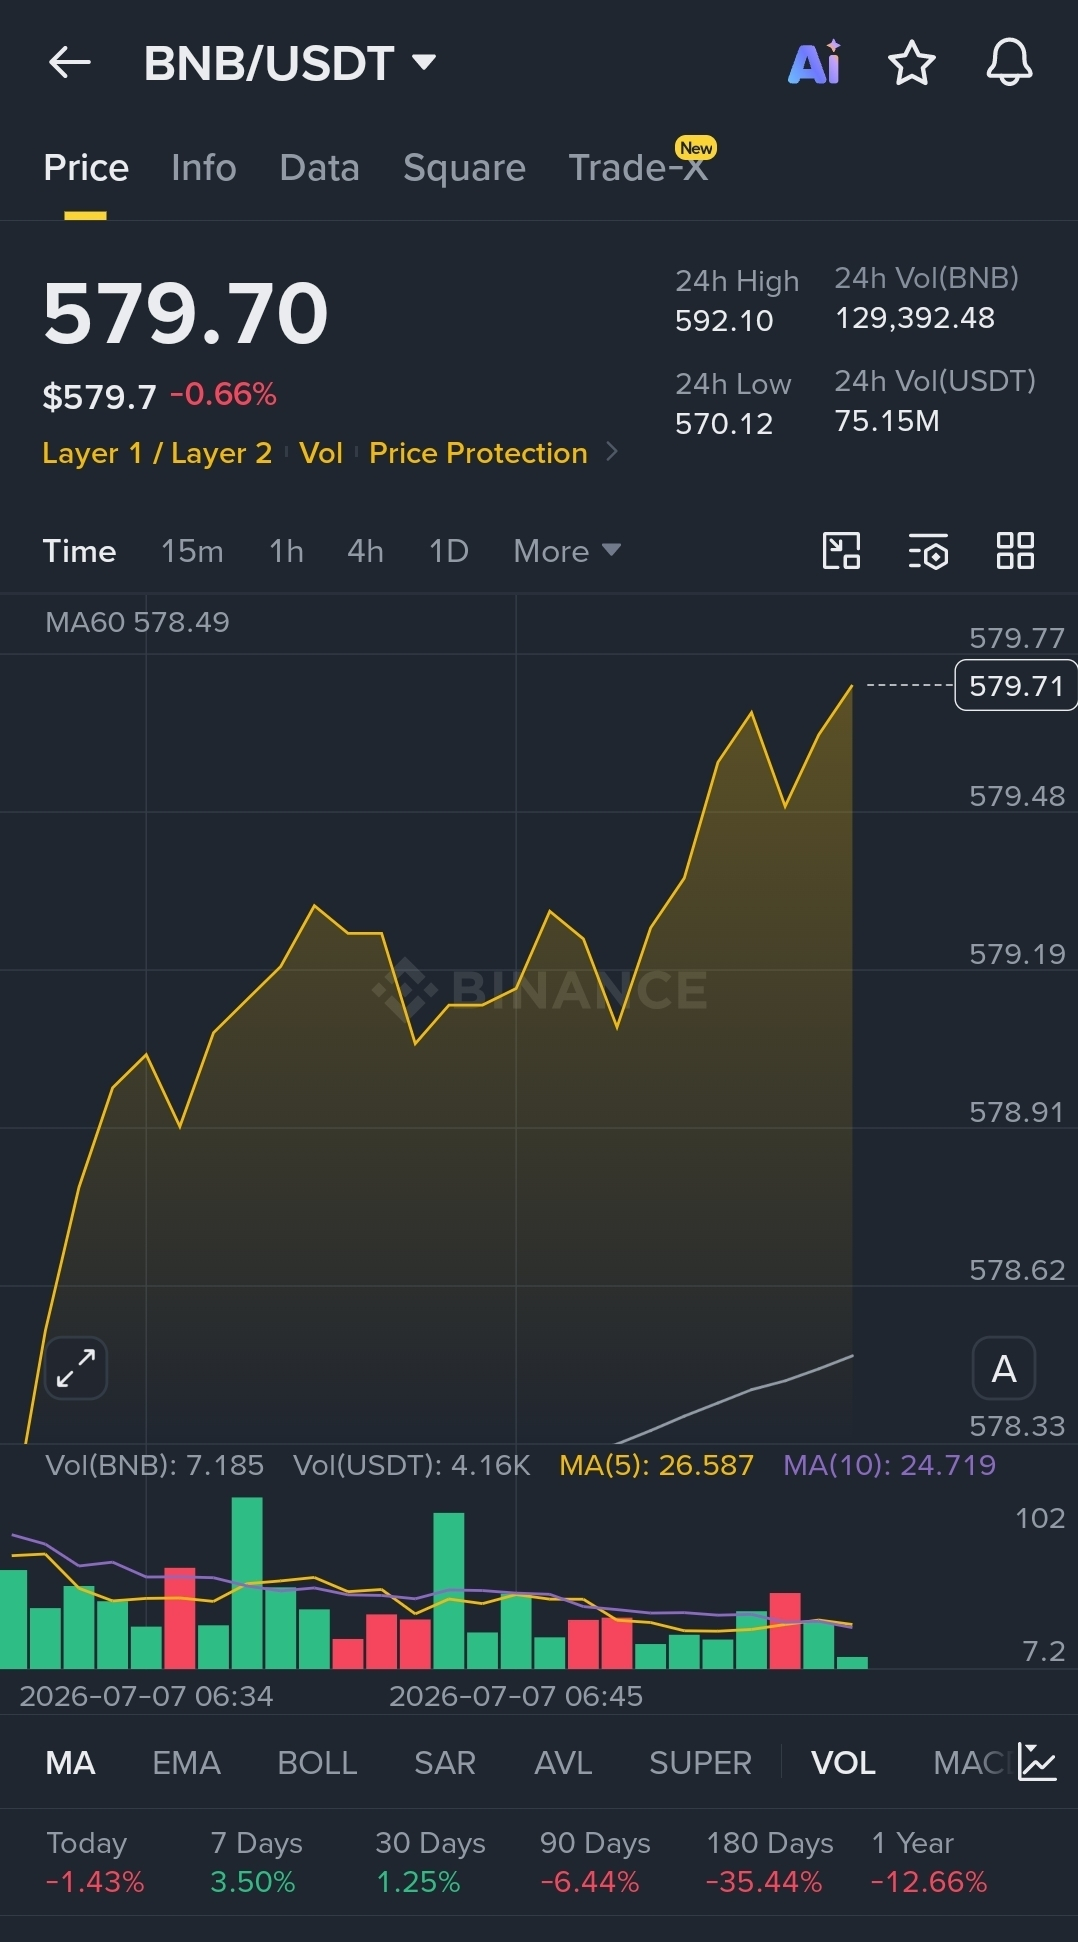This screenshot has height=1942, width=1078.
Task: Open indicator chart settings icon
Action: (1037, 1761)
